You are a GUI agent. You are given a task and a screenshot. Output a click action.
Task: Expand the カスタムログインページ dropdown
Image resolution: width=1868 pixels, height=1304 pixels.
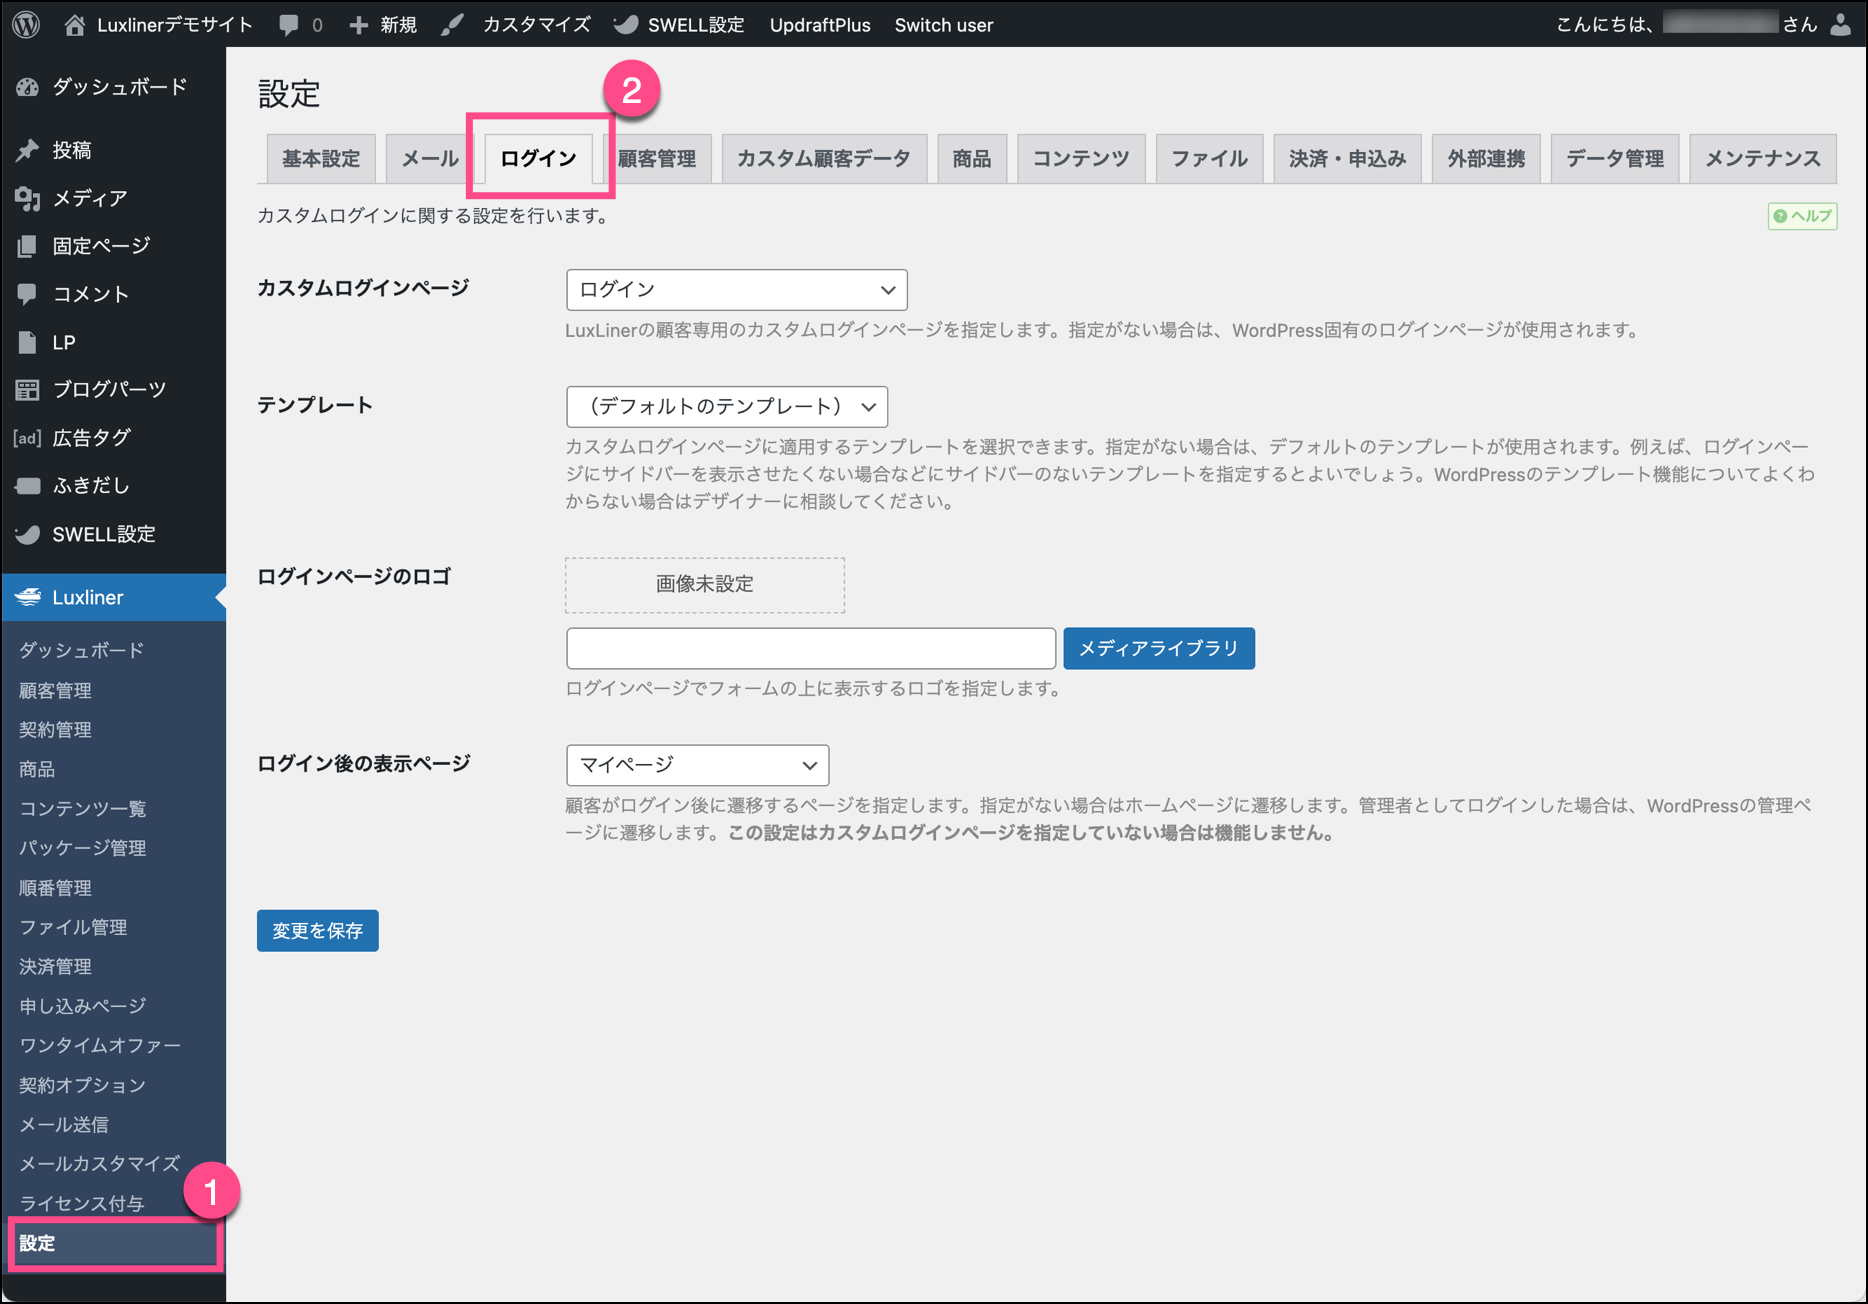pos(736,290)
